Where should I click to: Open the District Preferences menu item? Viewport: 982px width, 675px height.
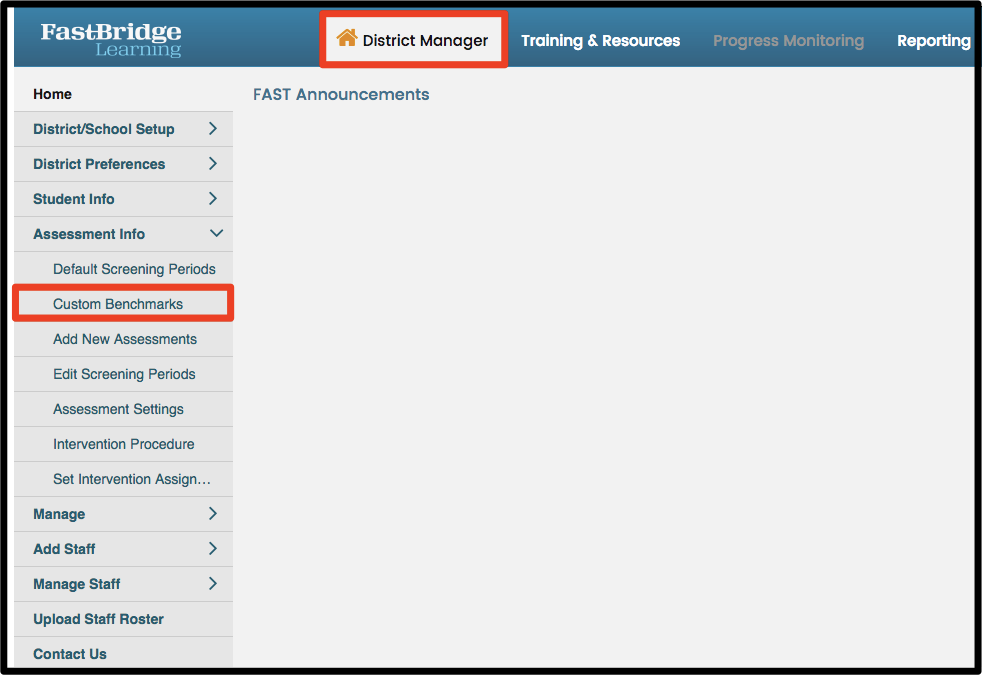point(123,164)
